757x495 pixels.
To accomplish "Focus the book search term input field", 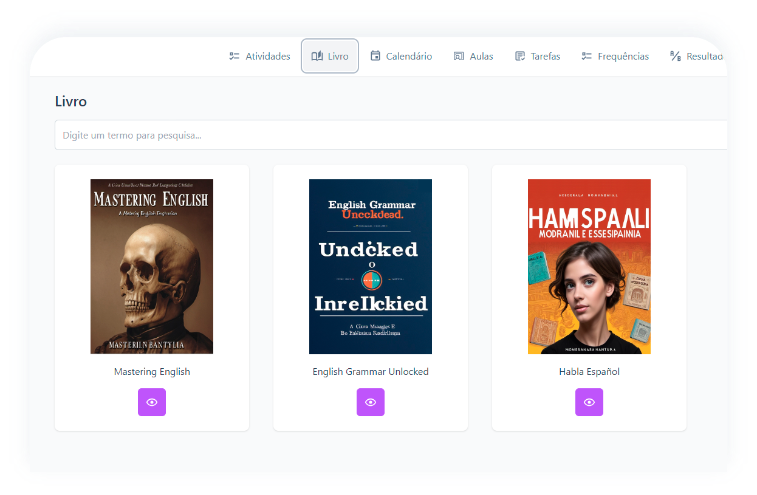I will pyautogui.click(x=390, y=135).
